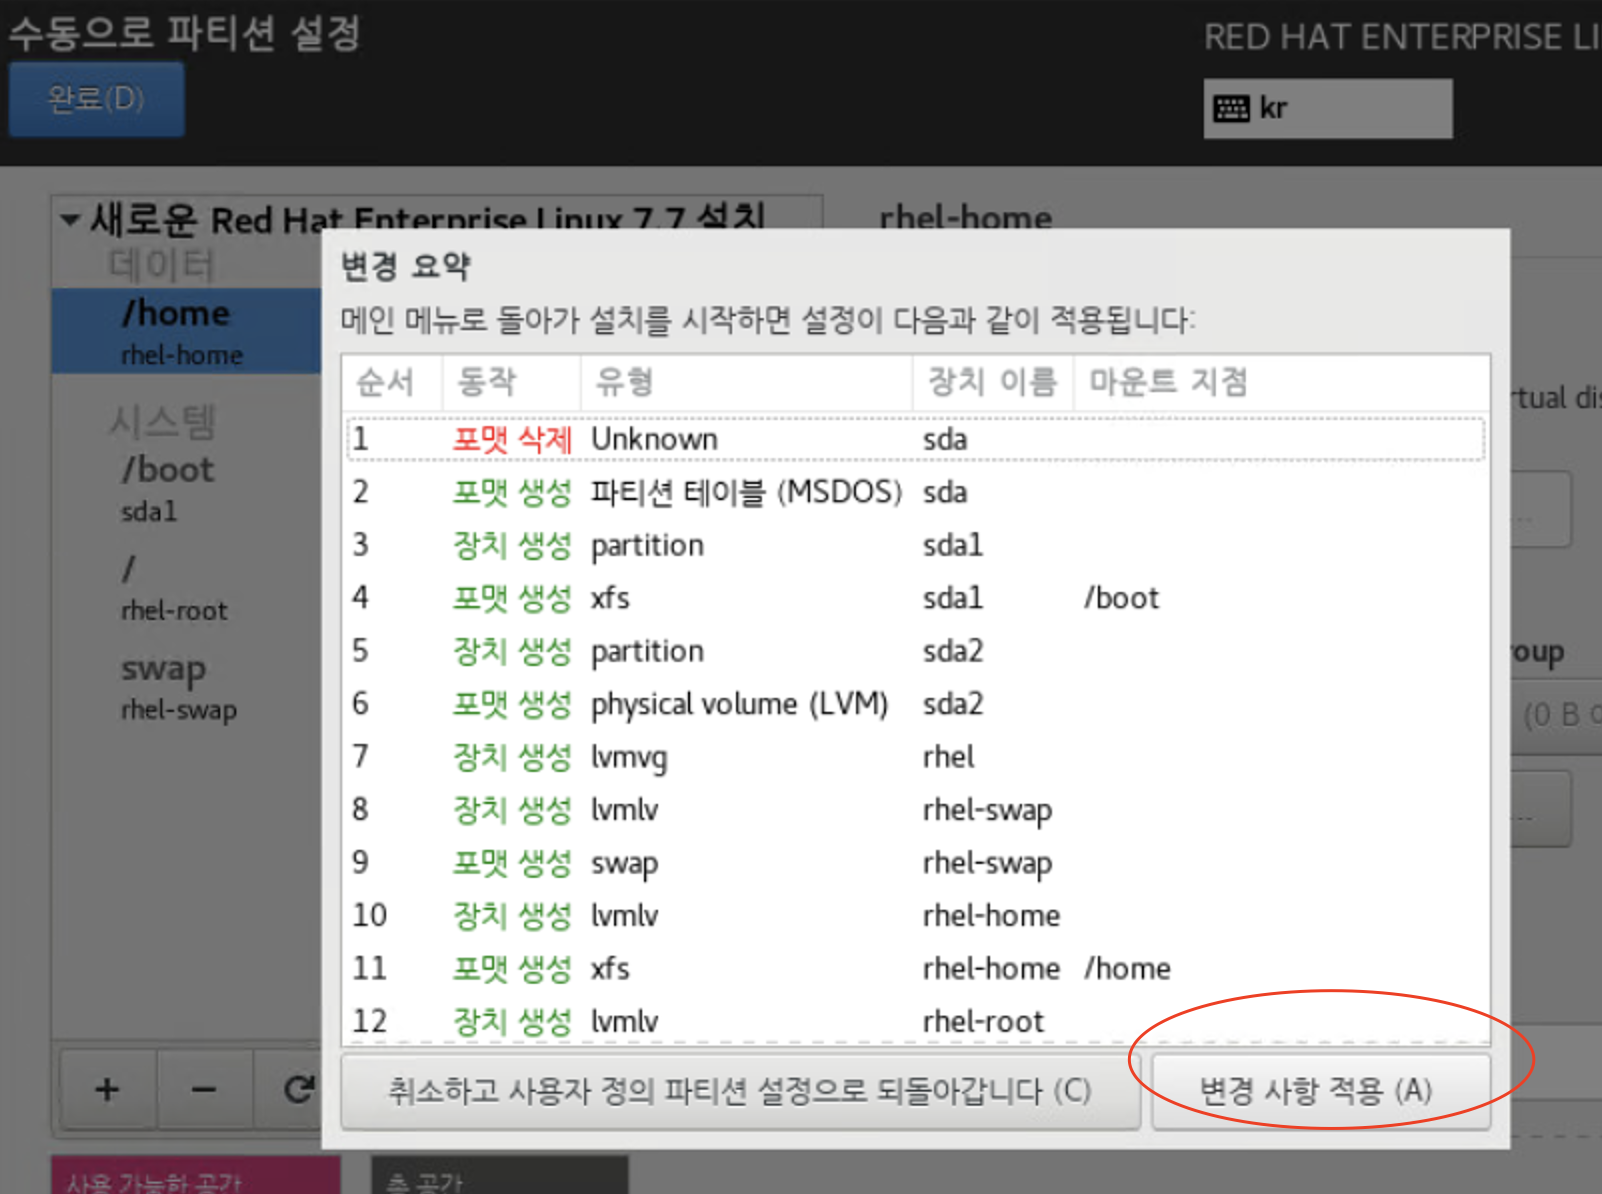Screen dimensions: 1602x1194
Task: Select row 9 swap rhel-swap
Action: (x=915, y=863)
